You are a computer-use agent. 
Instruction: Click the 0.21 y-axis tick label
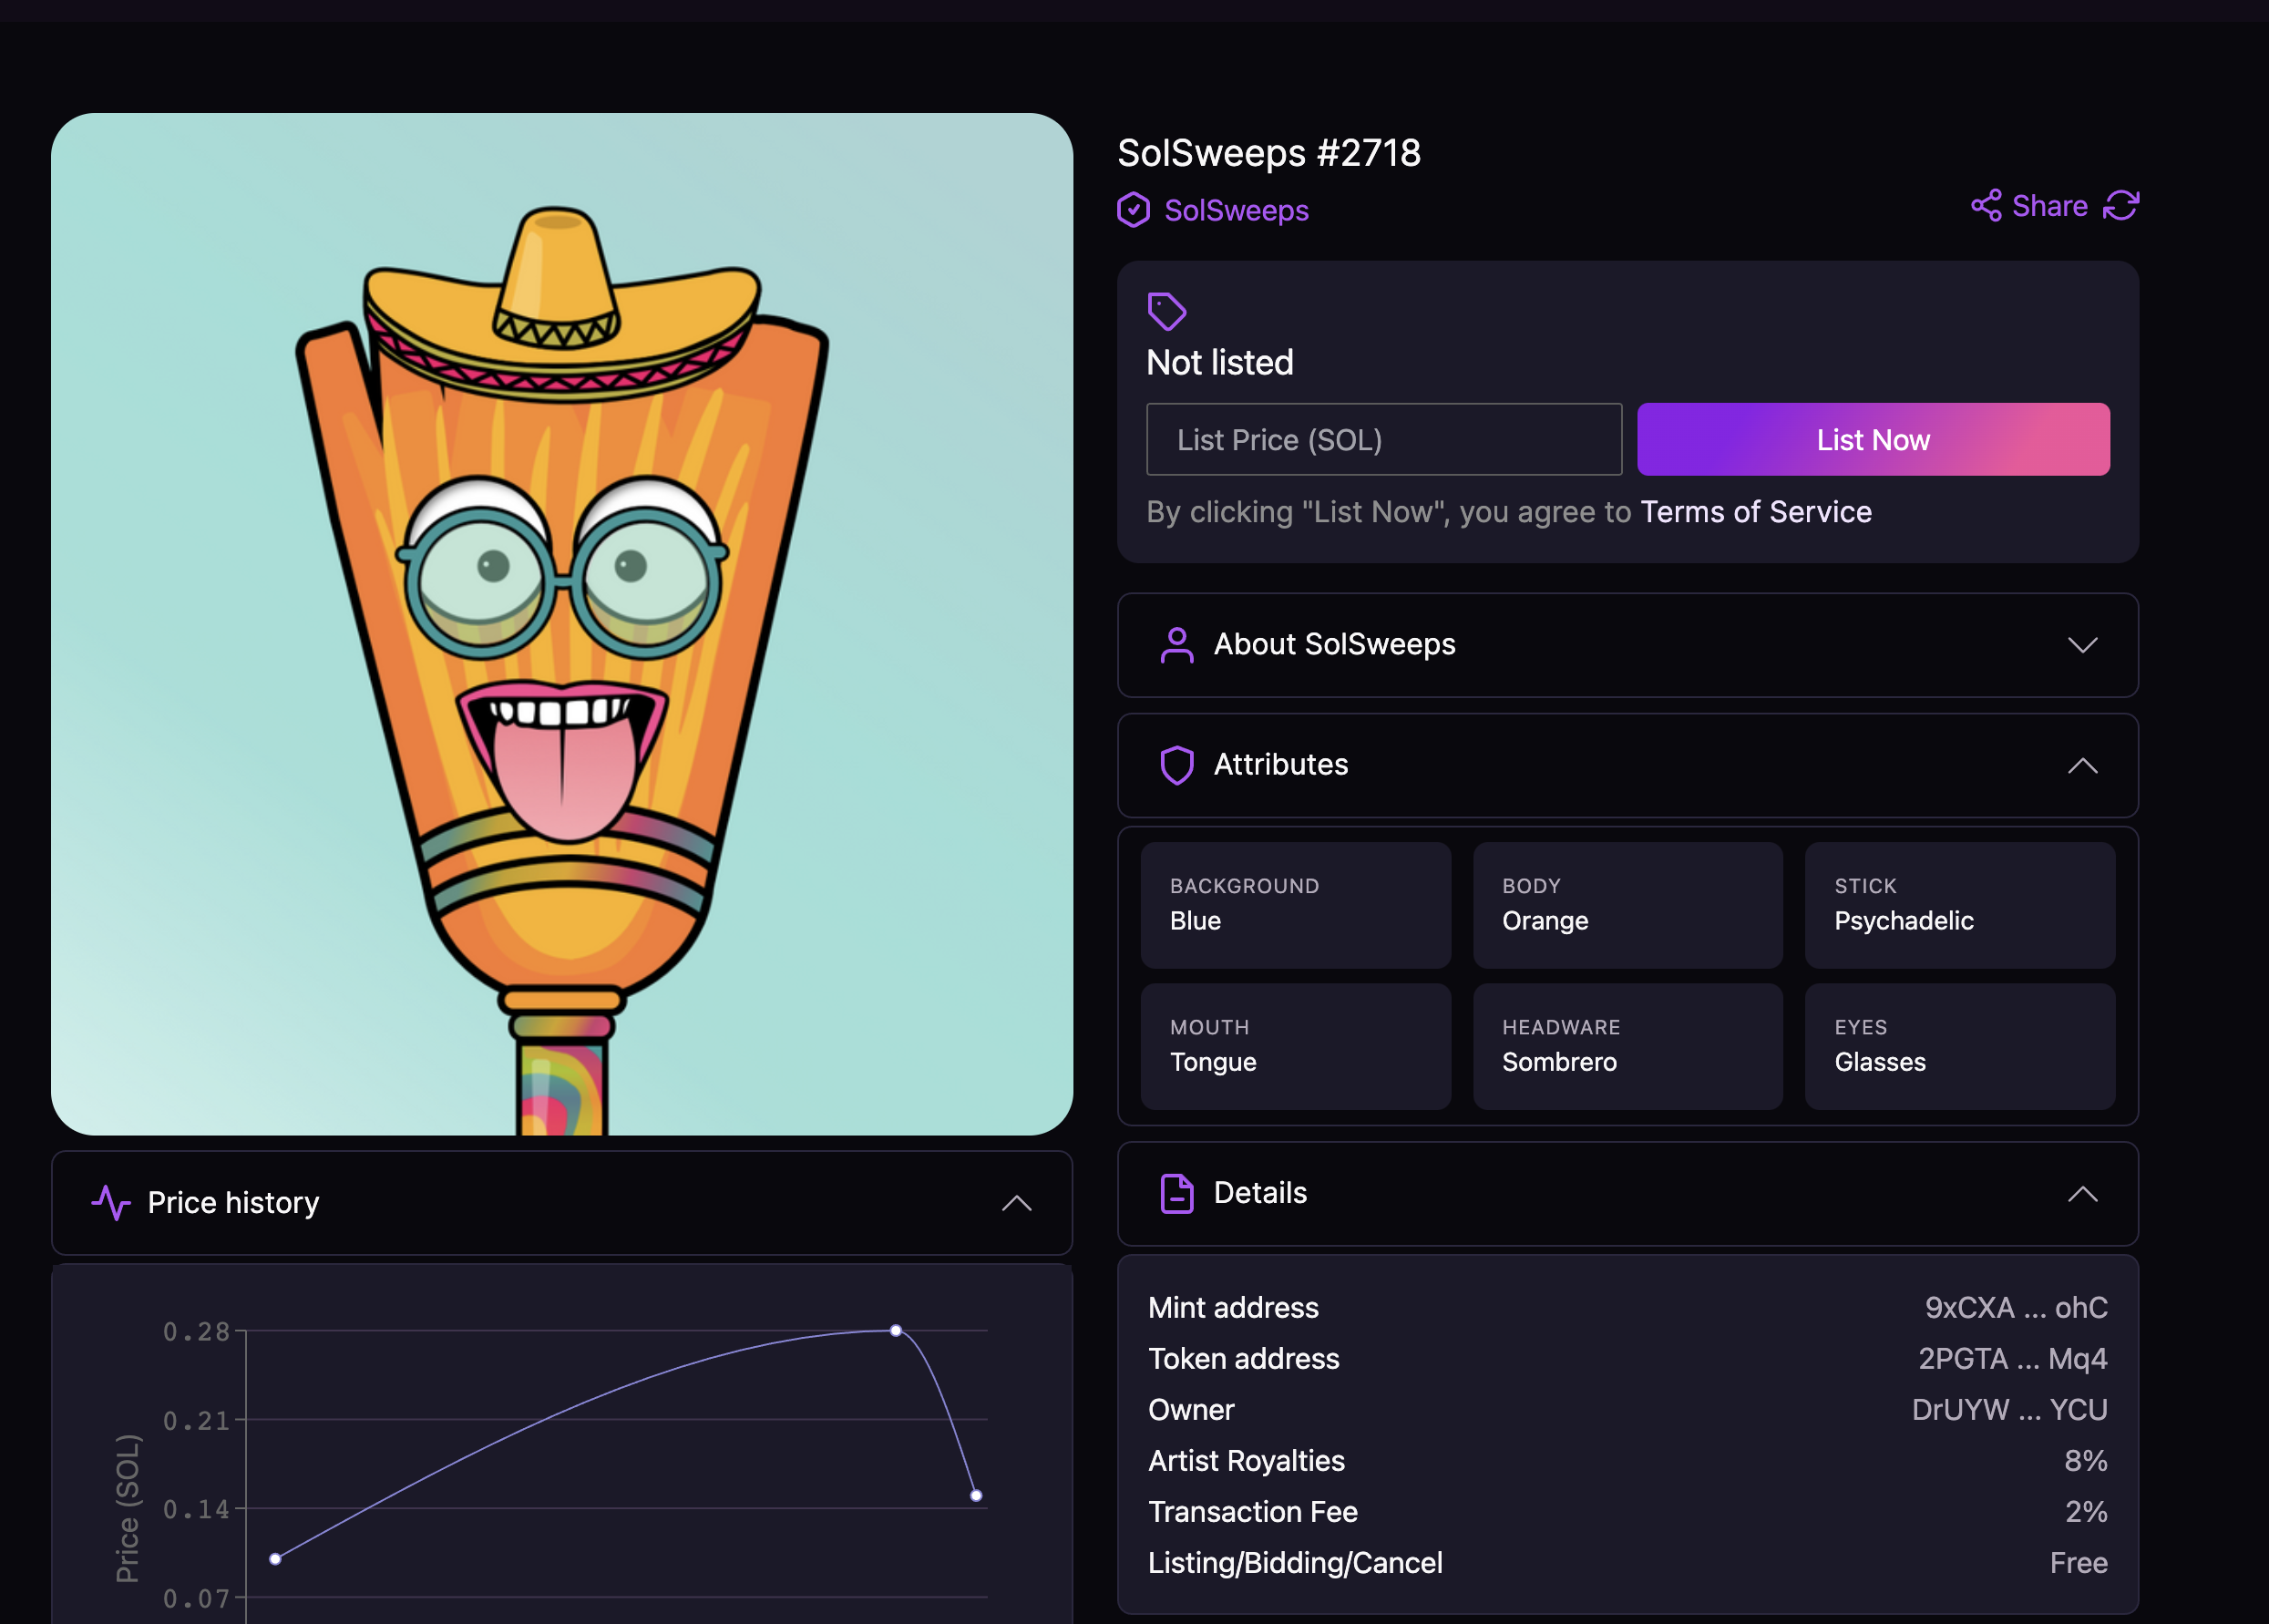(197, 1420)
